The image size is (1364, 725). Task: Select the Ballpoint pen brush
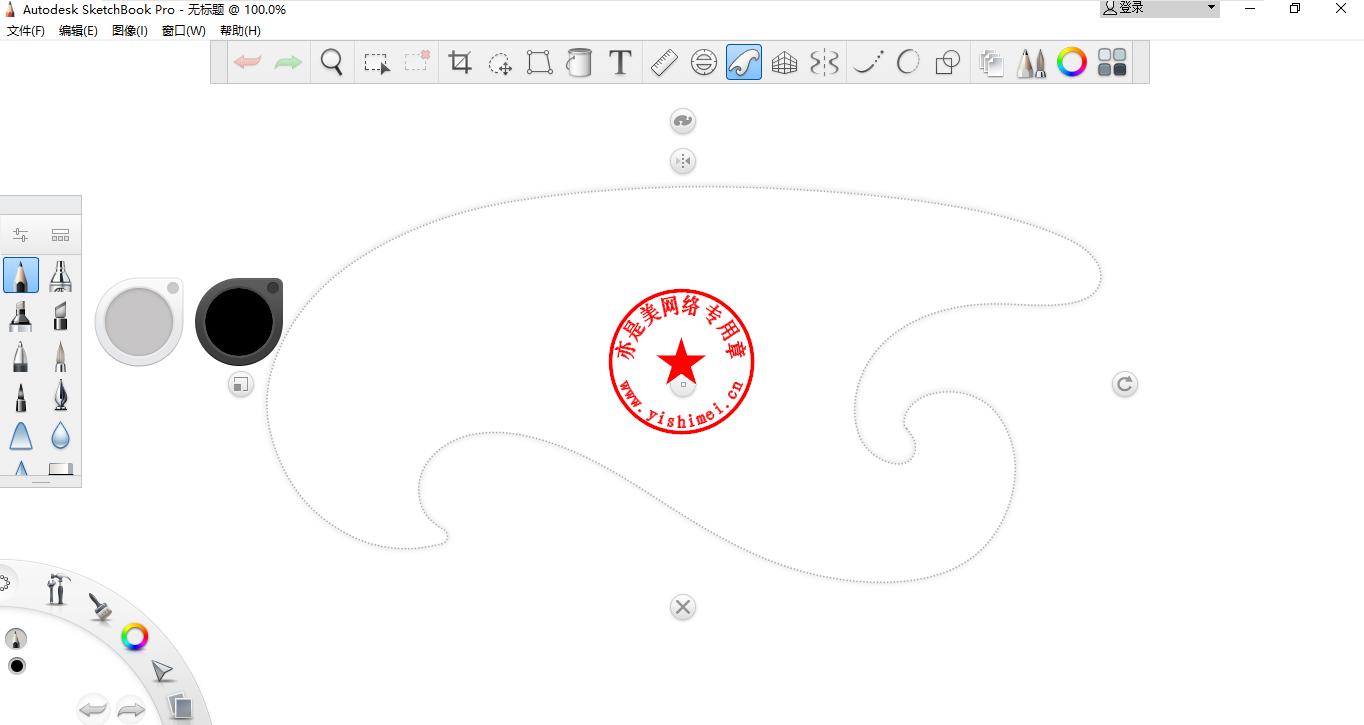point(21,356)
